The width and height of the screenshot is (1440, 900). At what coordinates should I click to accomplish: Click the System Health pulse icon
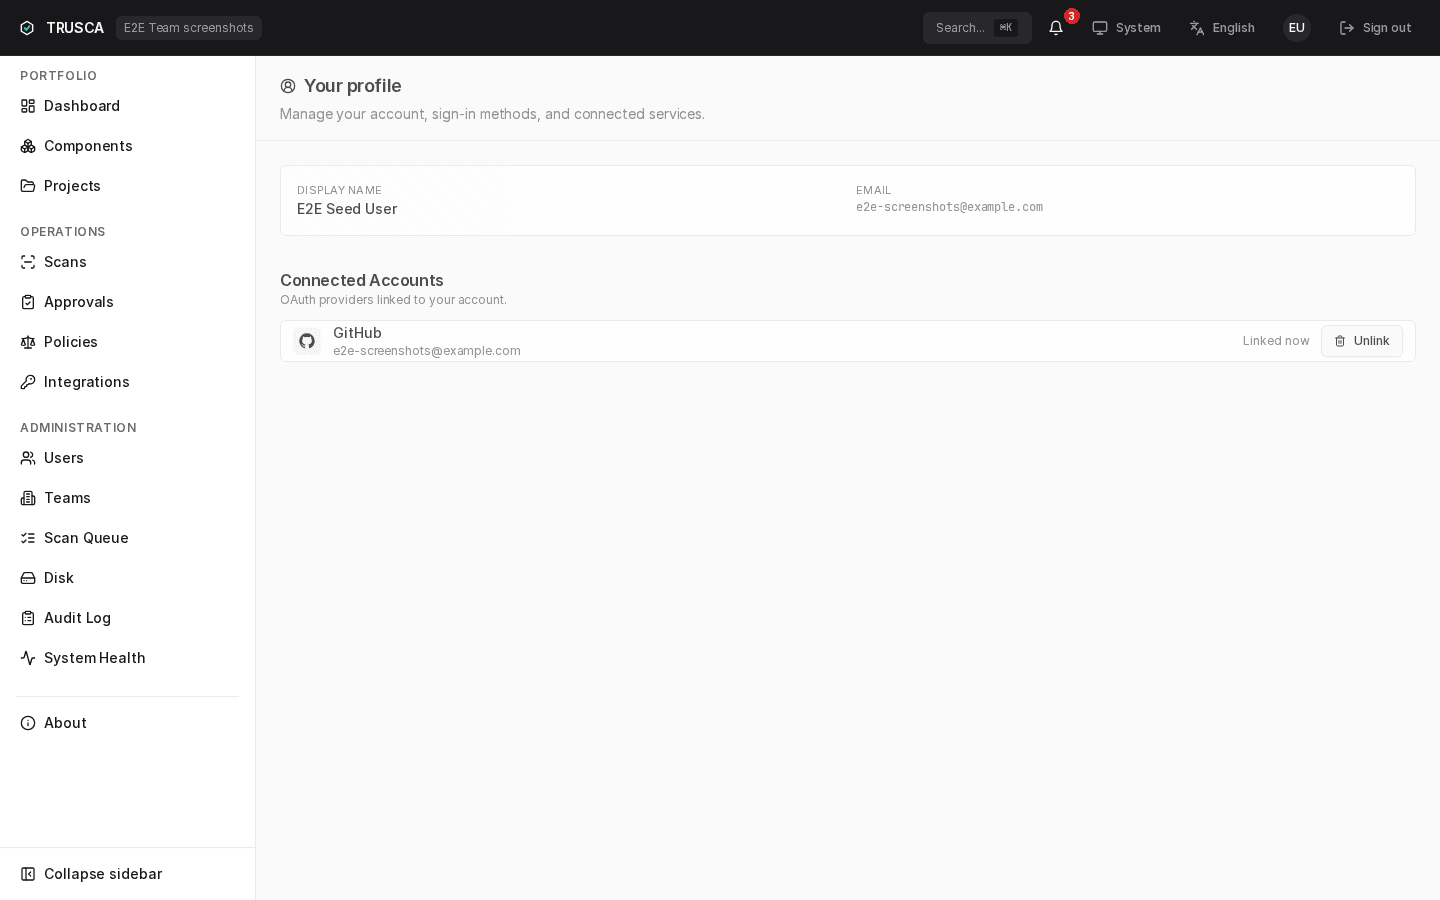pos(28,658)
